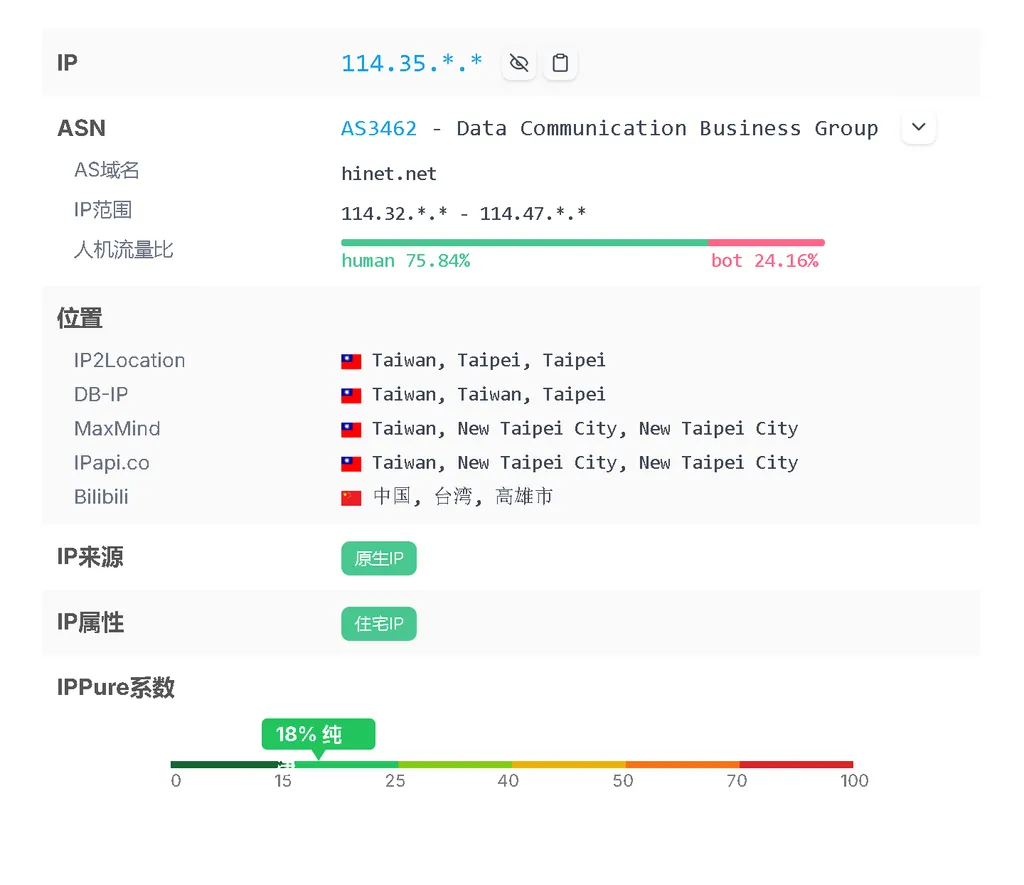This screenshot has width=1024, height=885.
Task: Click the red bot traffic bar
Action: [766, 242]
